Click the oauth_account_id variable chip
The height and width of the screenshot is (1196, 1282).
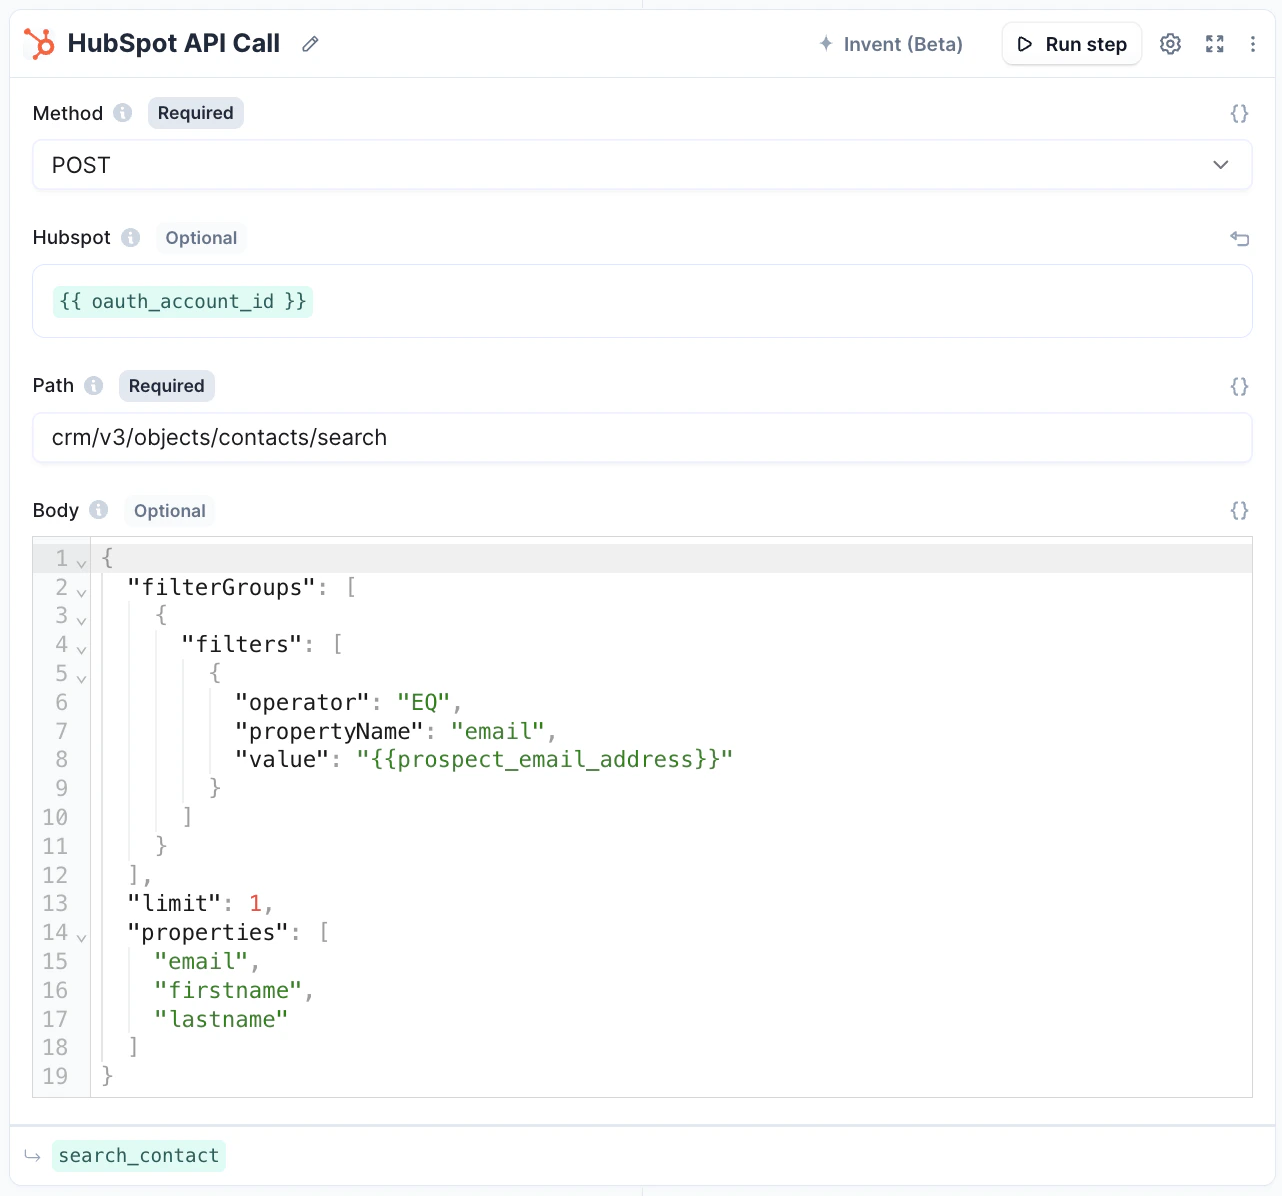click(x=183, y=301)
